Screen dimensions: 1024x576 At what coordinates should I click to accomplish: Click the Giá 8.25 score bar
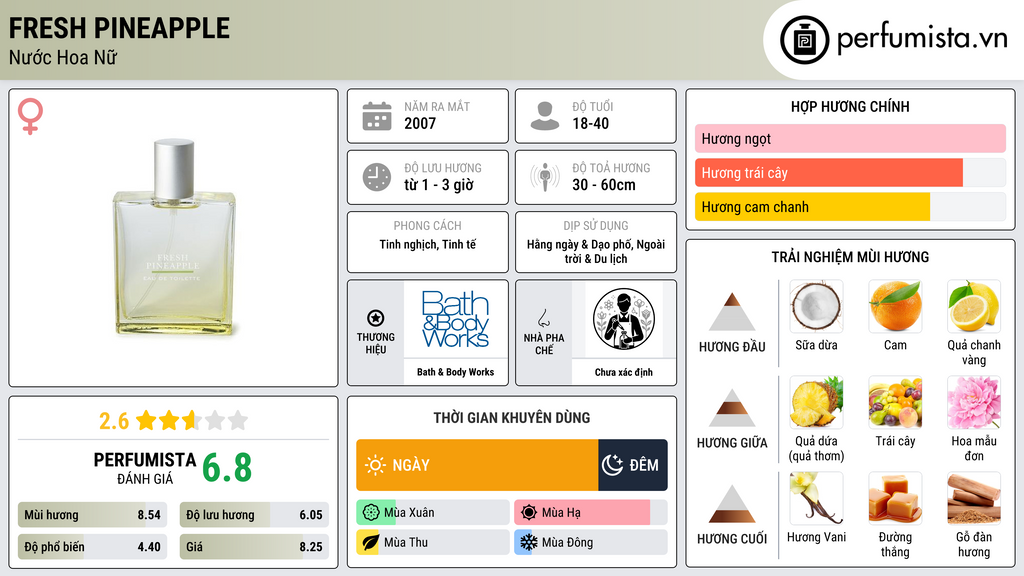click(x=254, y=547)
